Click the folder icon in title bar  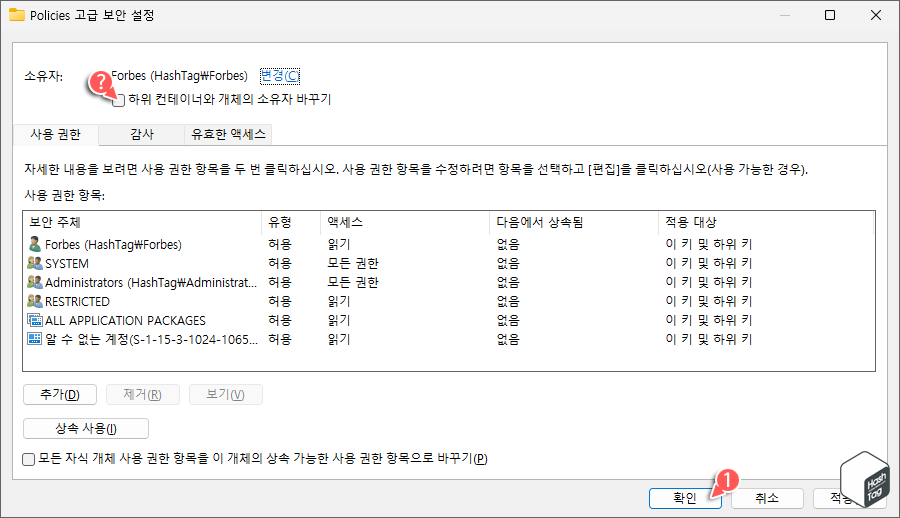tap(17, 15)
